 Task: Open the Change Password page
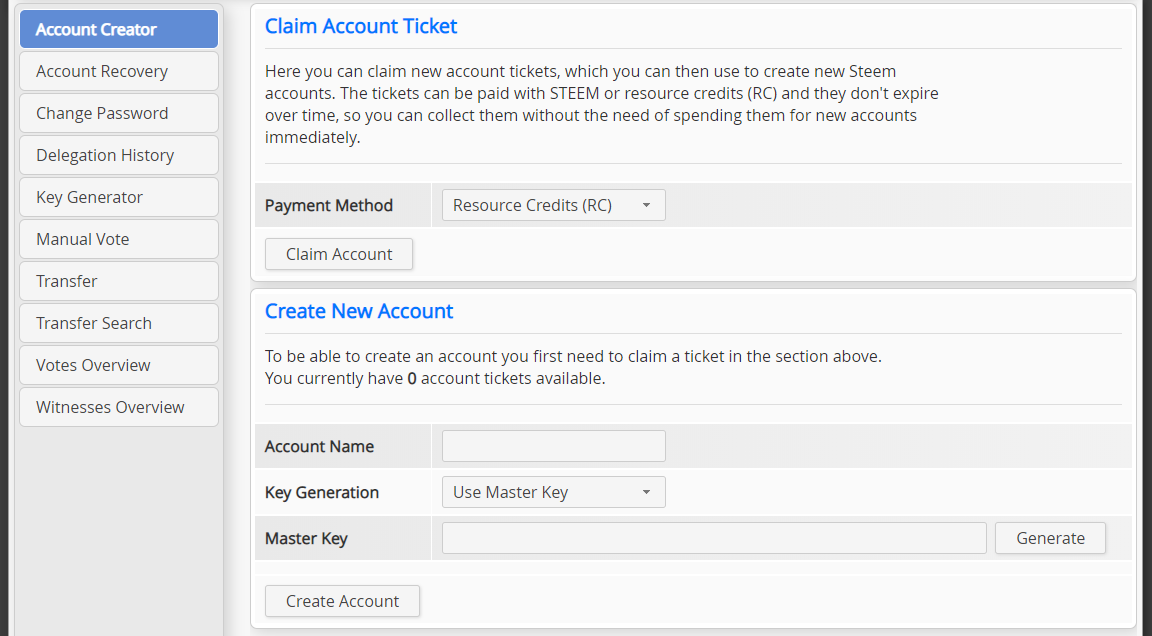point(118,113)
